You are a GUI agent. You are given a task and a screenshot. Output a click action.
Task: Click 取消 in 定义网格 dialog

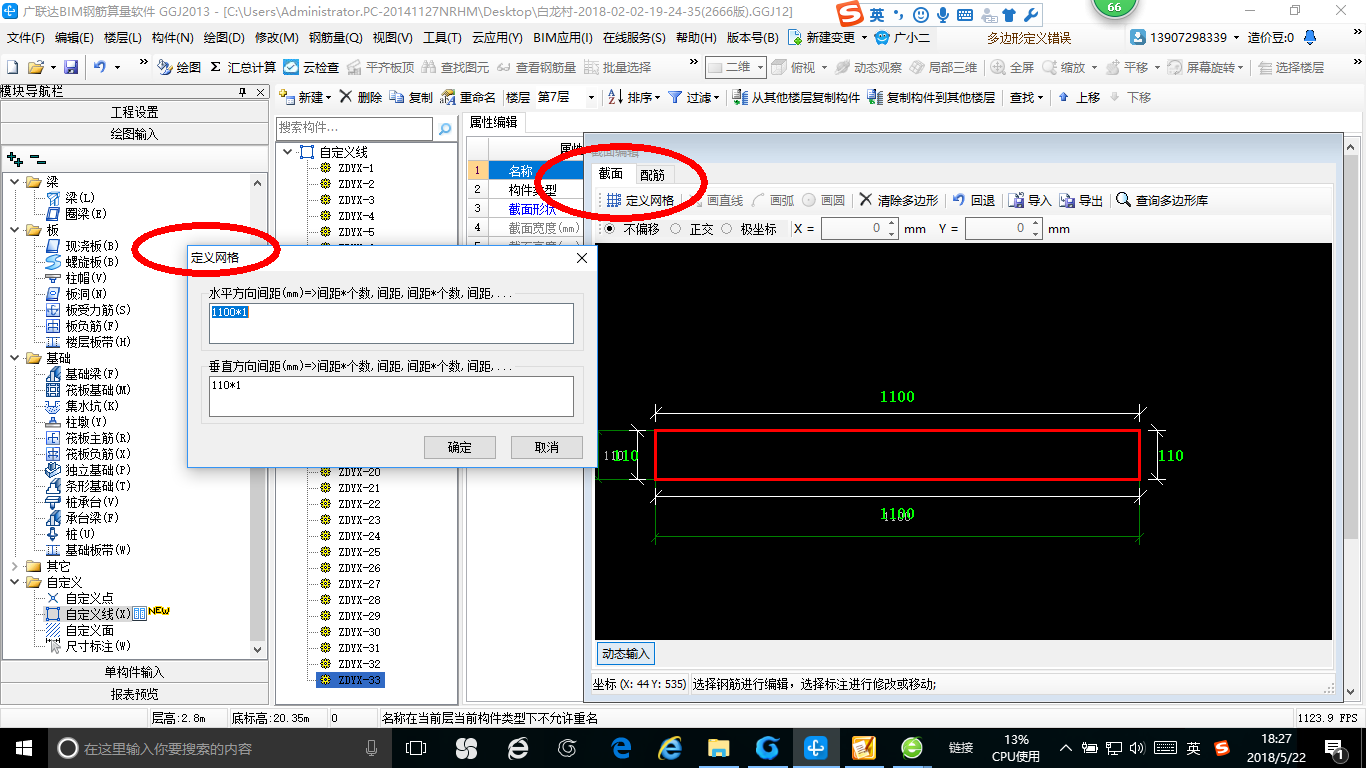546,447
